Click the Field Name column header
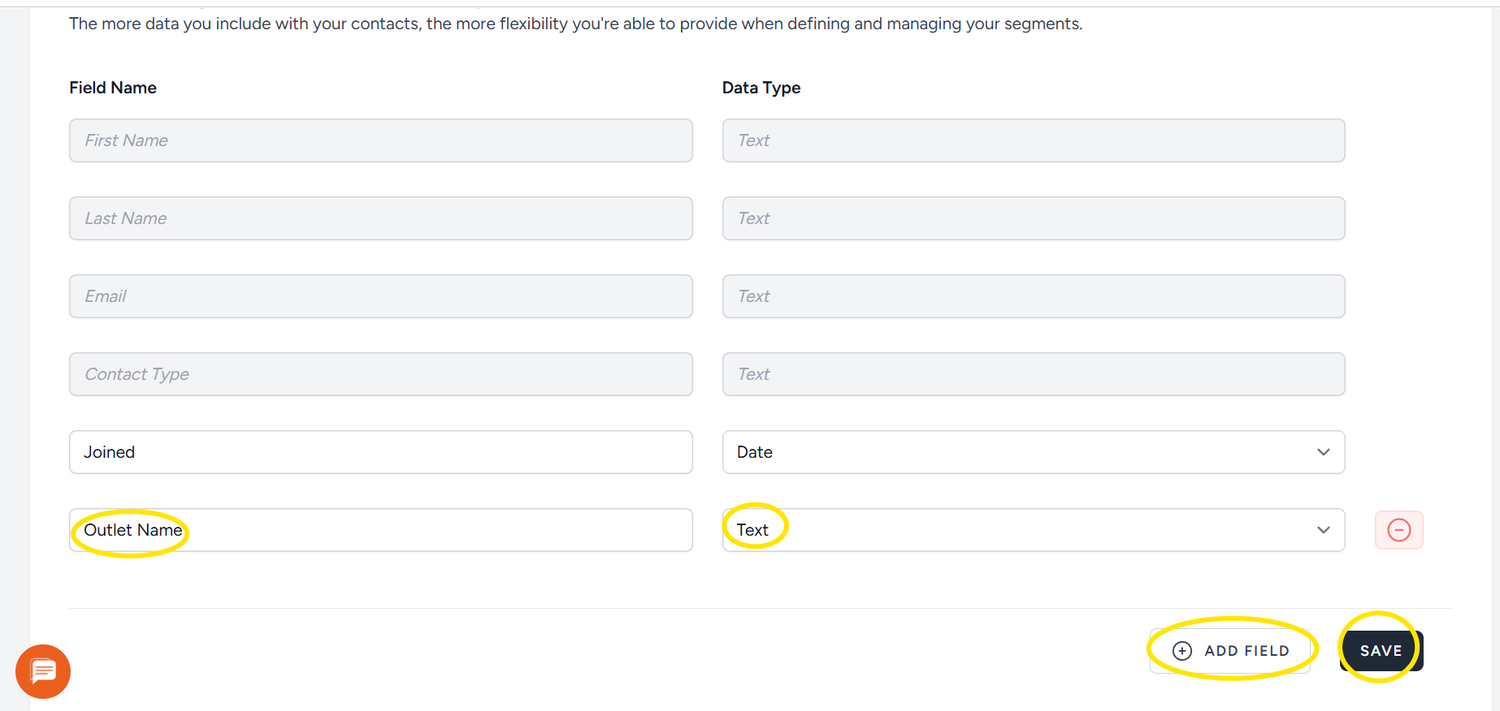Viewport: 1500px width, 711px height. coord(113,88)
